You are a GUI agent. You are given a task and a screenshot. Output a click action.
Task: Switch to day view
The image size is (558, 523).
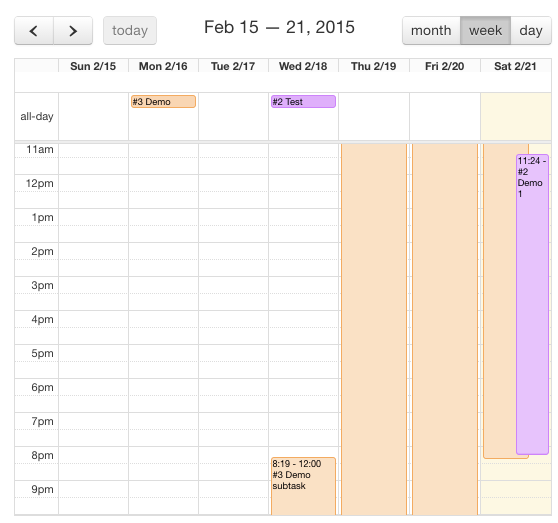pos(531,31)
